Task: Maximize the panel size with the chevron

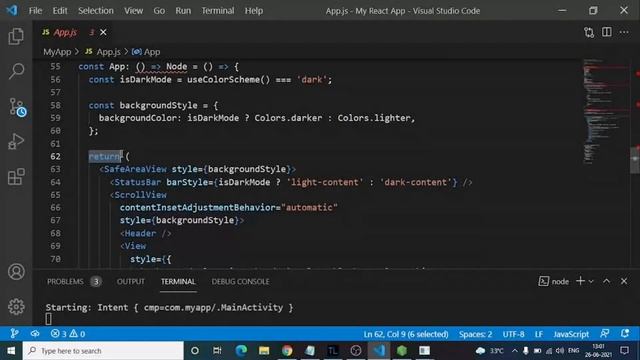Action: pyautogui.click(x=607, y=281)
